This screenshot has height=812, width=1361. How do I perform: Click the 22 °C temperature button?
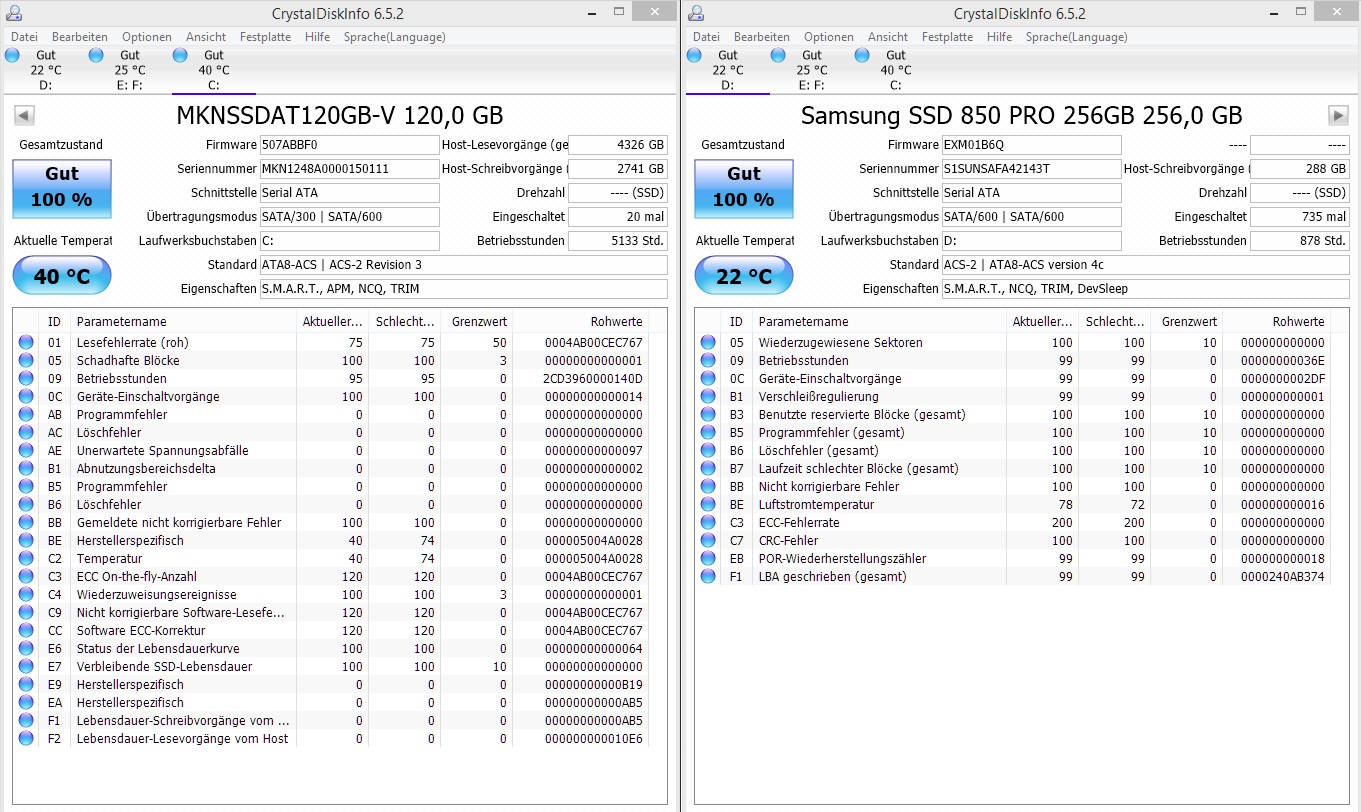pyautogui.click(x=743, y=277)
